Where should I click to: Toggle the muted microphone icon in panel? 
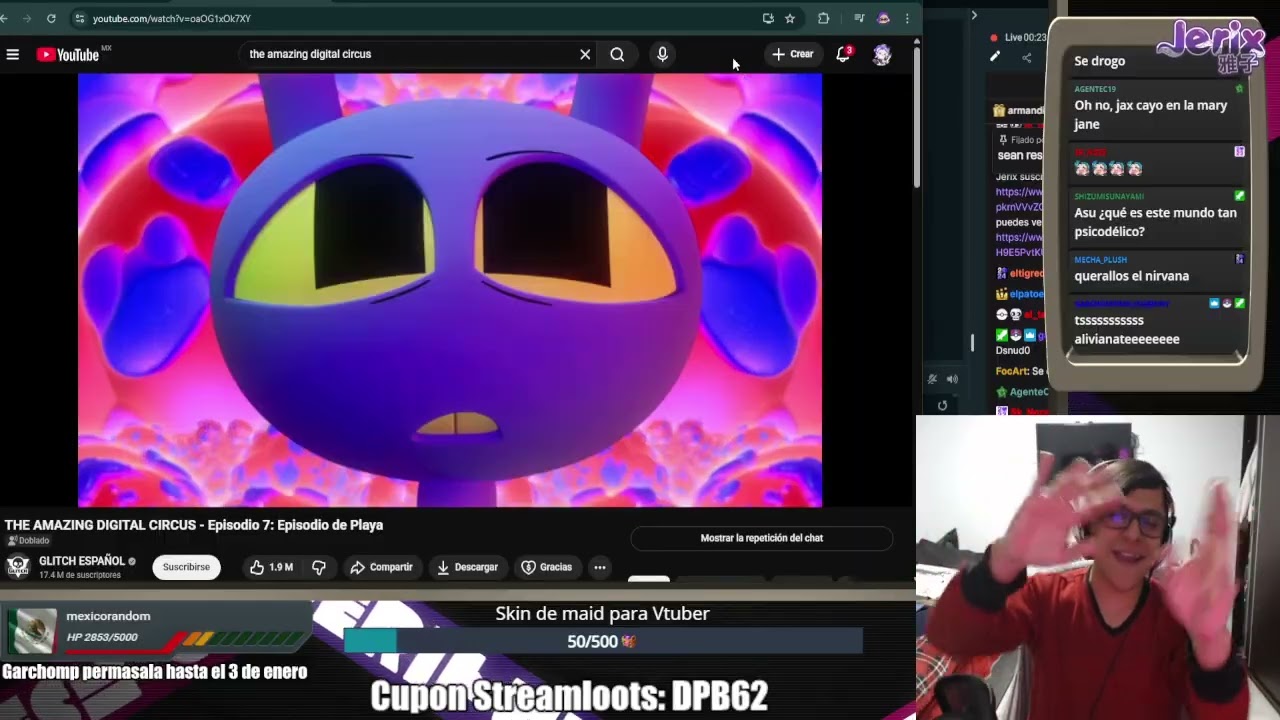click(932, 379)
